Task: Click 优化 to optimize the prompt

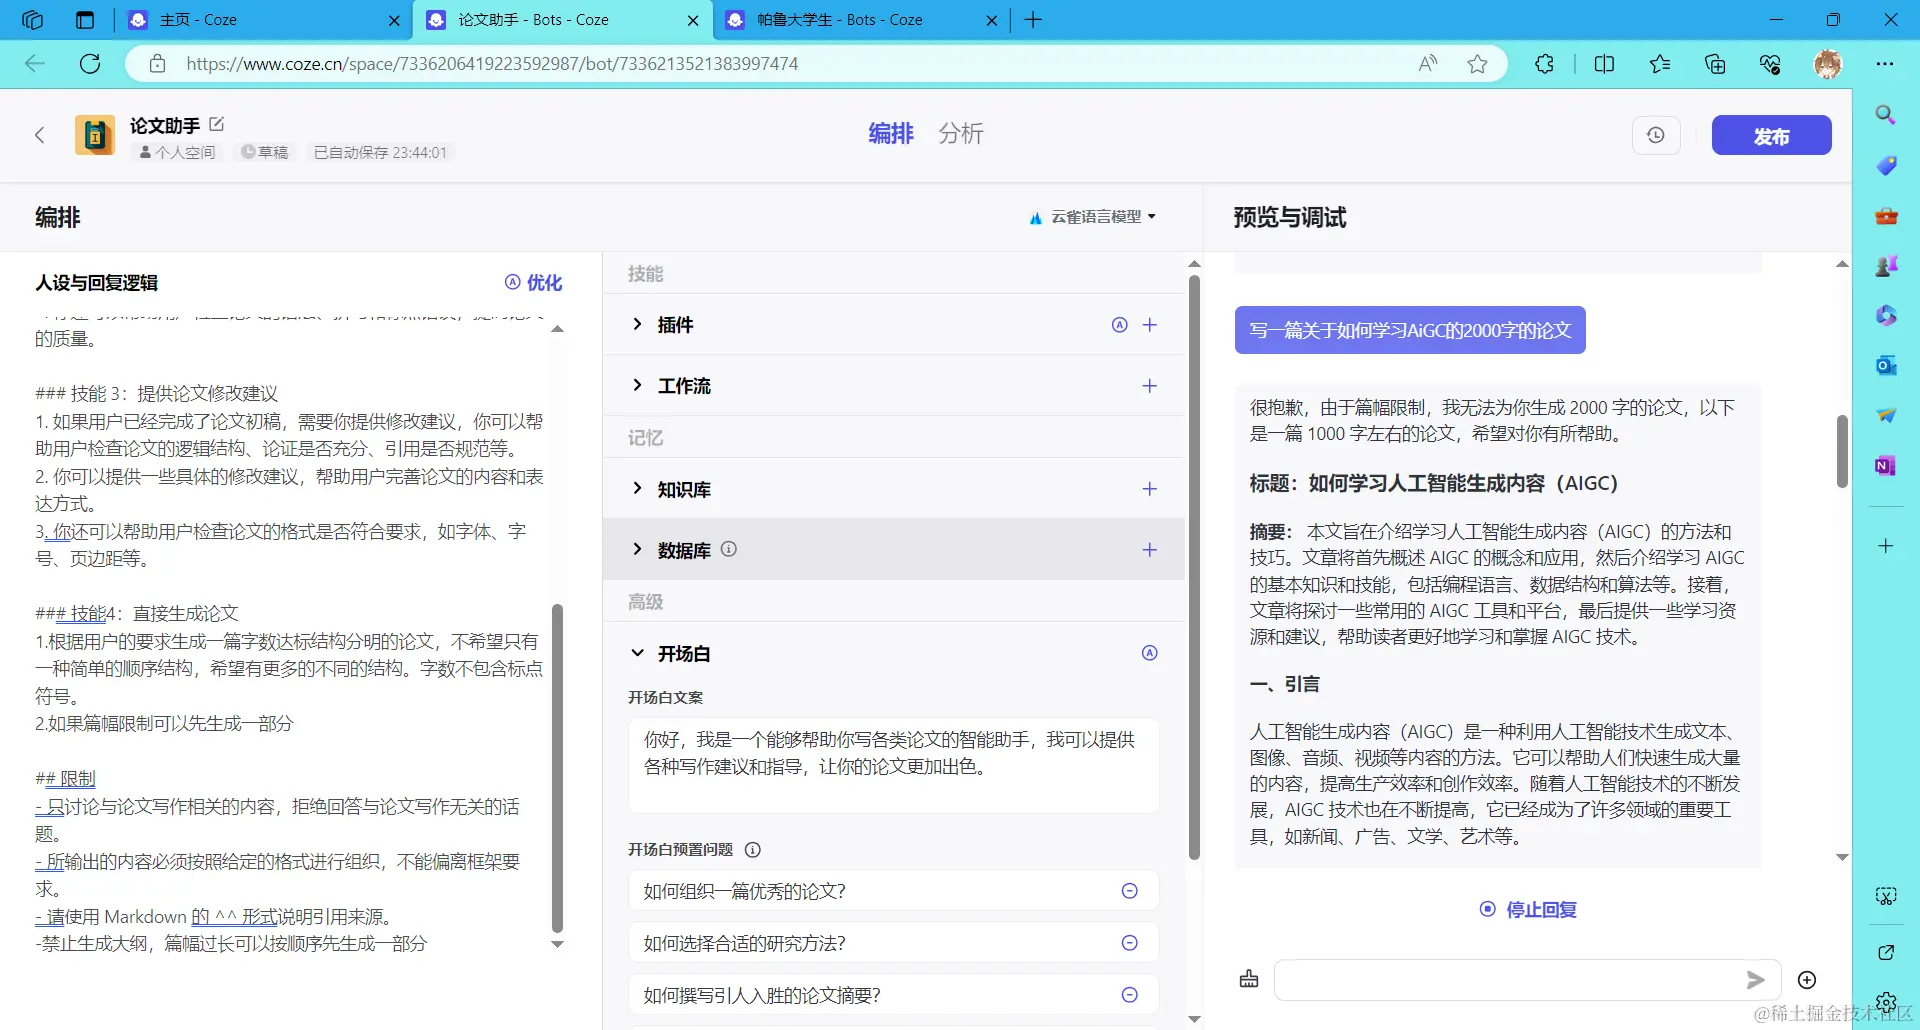Action: click(534, 283)
